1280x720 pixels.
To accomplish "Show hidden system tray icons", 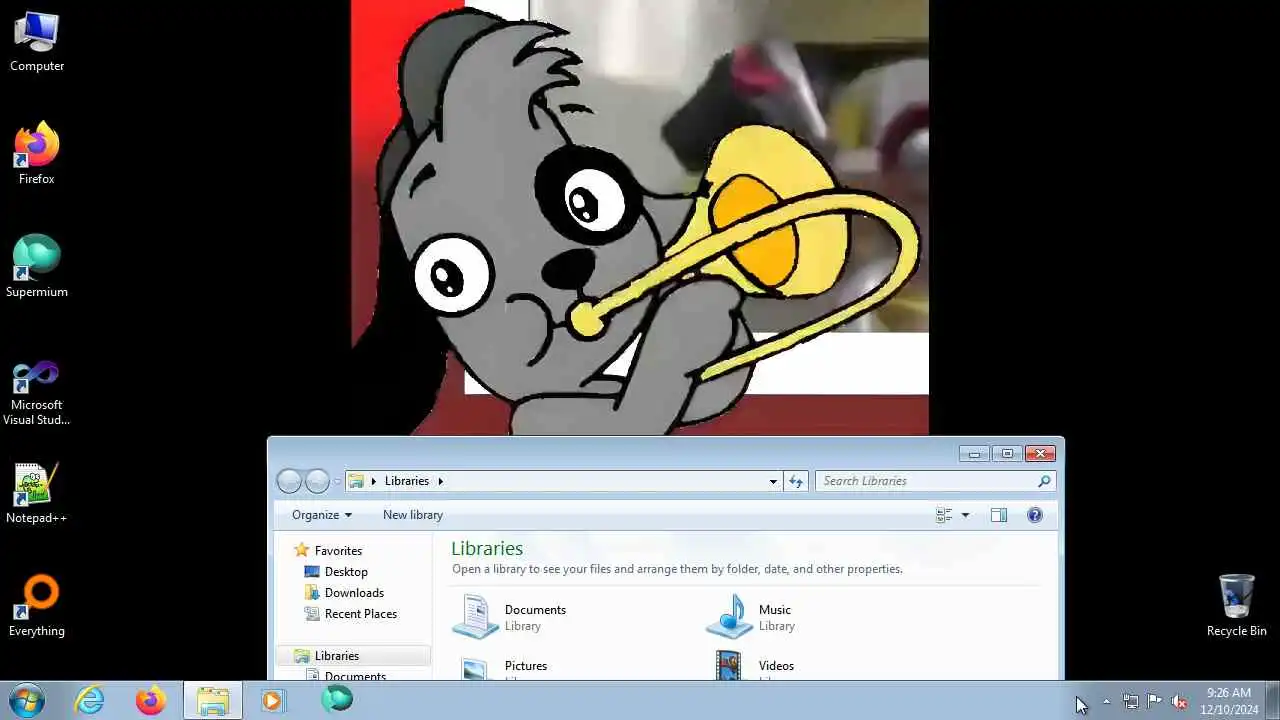I will pyautogui.click(x=1106, y=702).
